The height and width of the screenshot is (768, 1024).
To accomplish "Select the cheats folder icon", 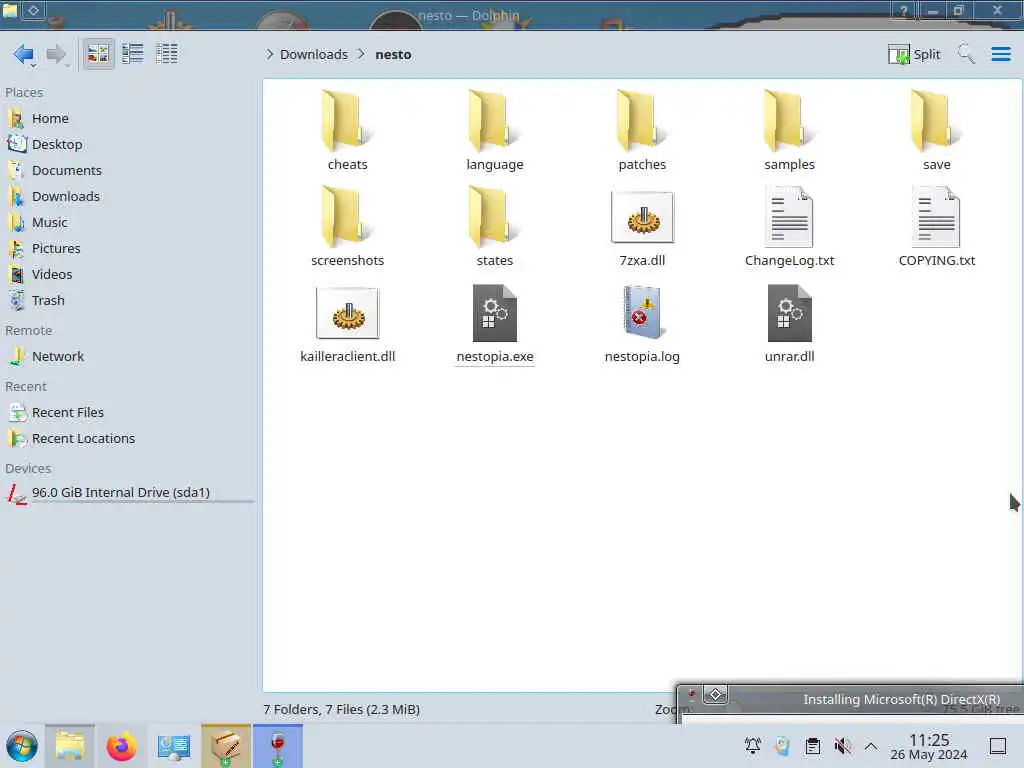I will click(x=347, y=121).
